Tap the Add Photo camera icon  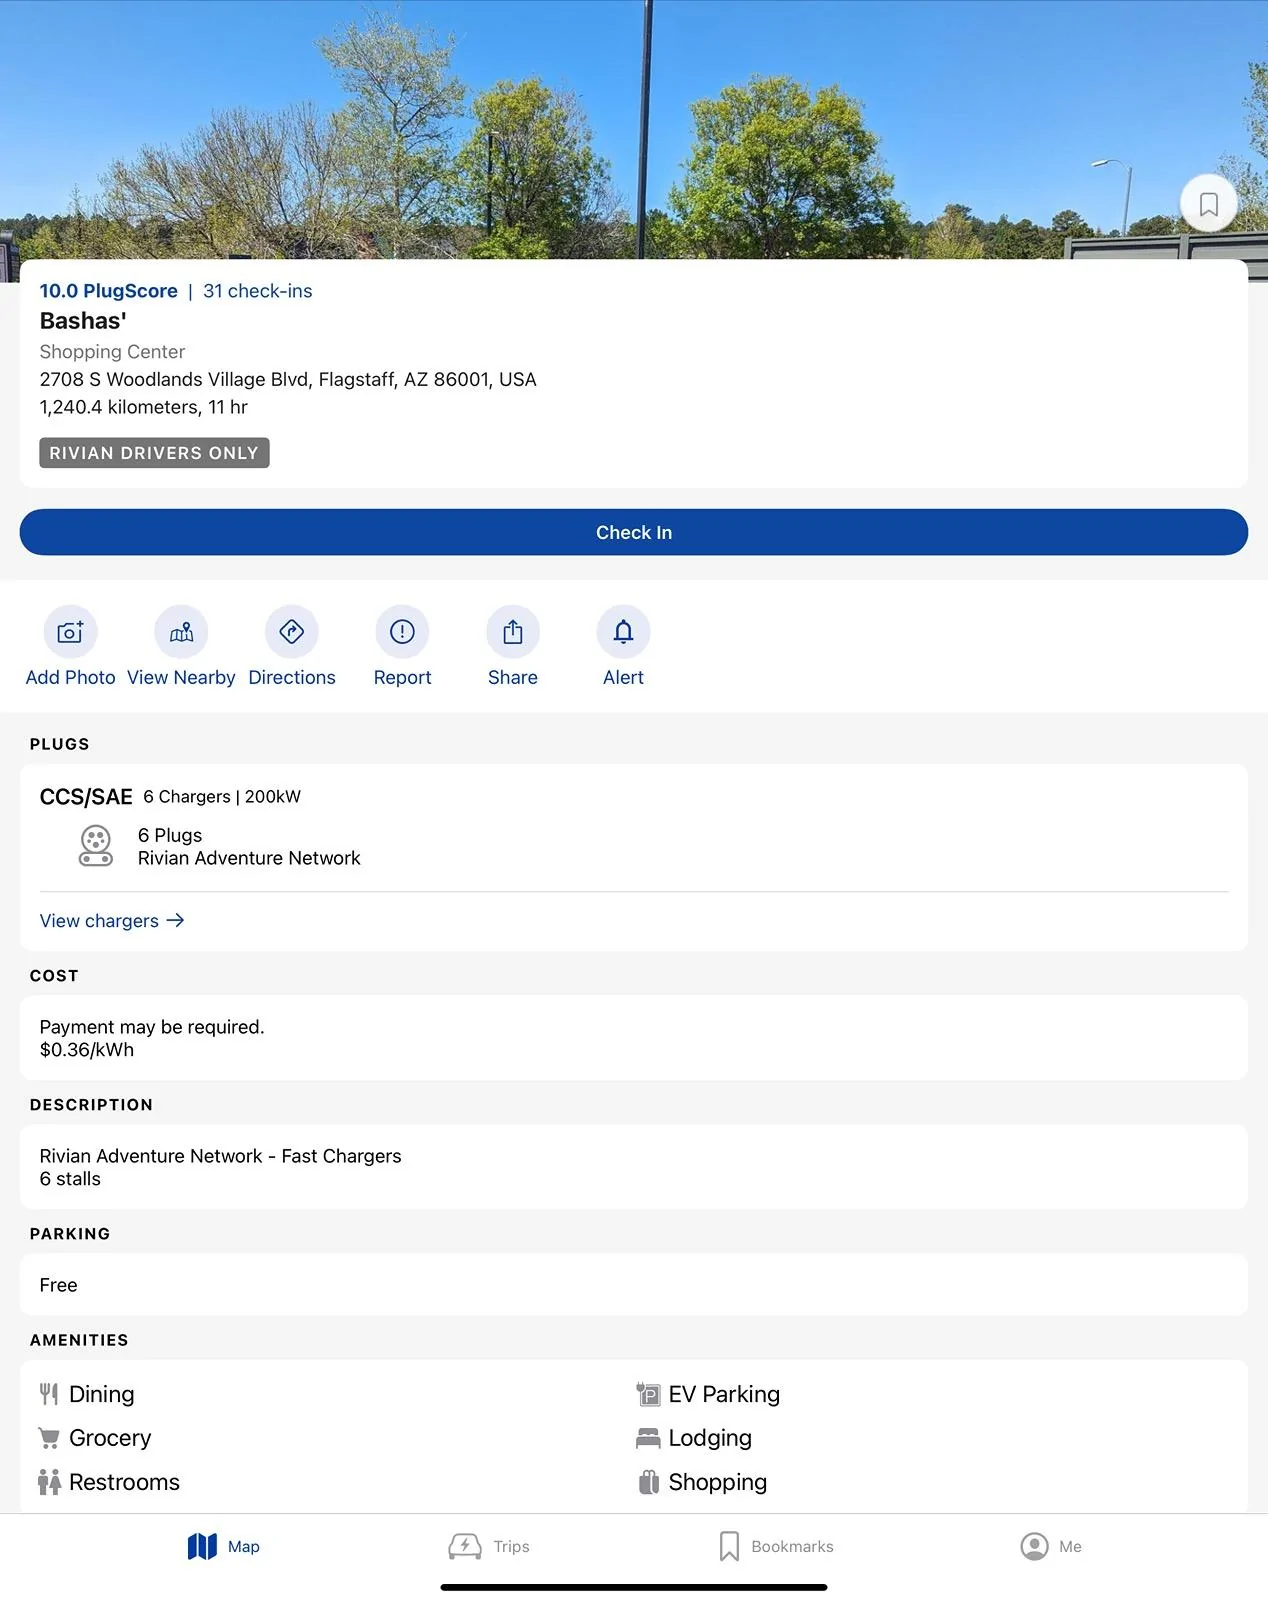pos(70,632)
